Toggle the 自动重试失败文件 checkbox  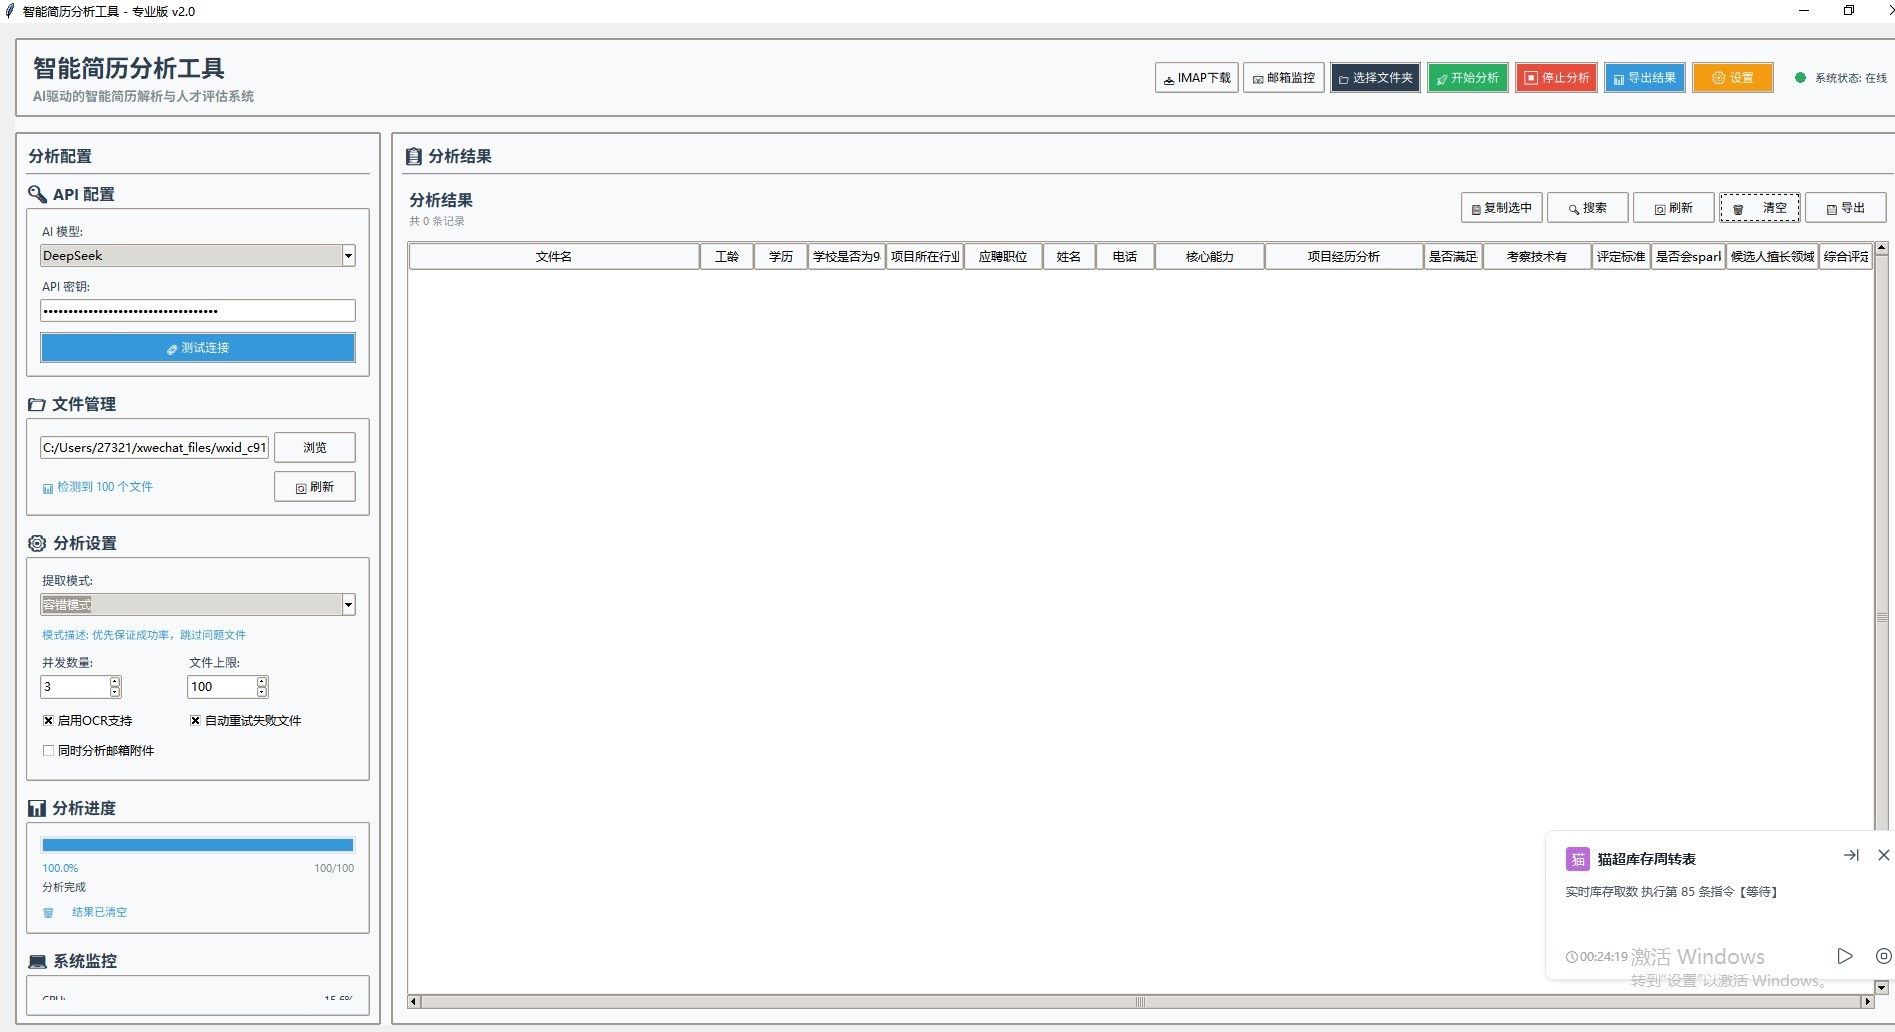tap(195, 721)
